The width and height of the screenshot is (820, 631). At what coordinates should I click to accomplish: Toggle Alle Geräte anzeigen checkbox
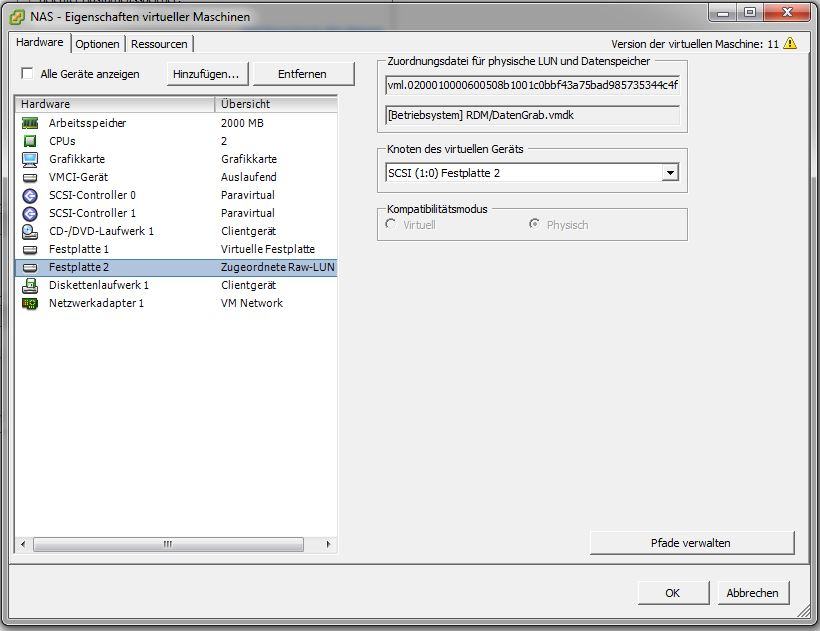point(27,73)
